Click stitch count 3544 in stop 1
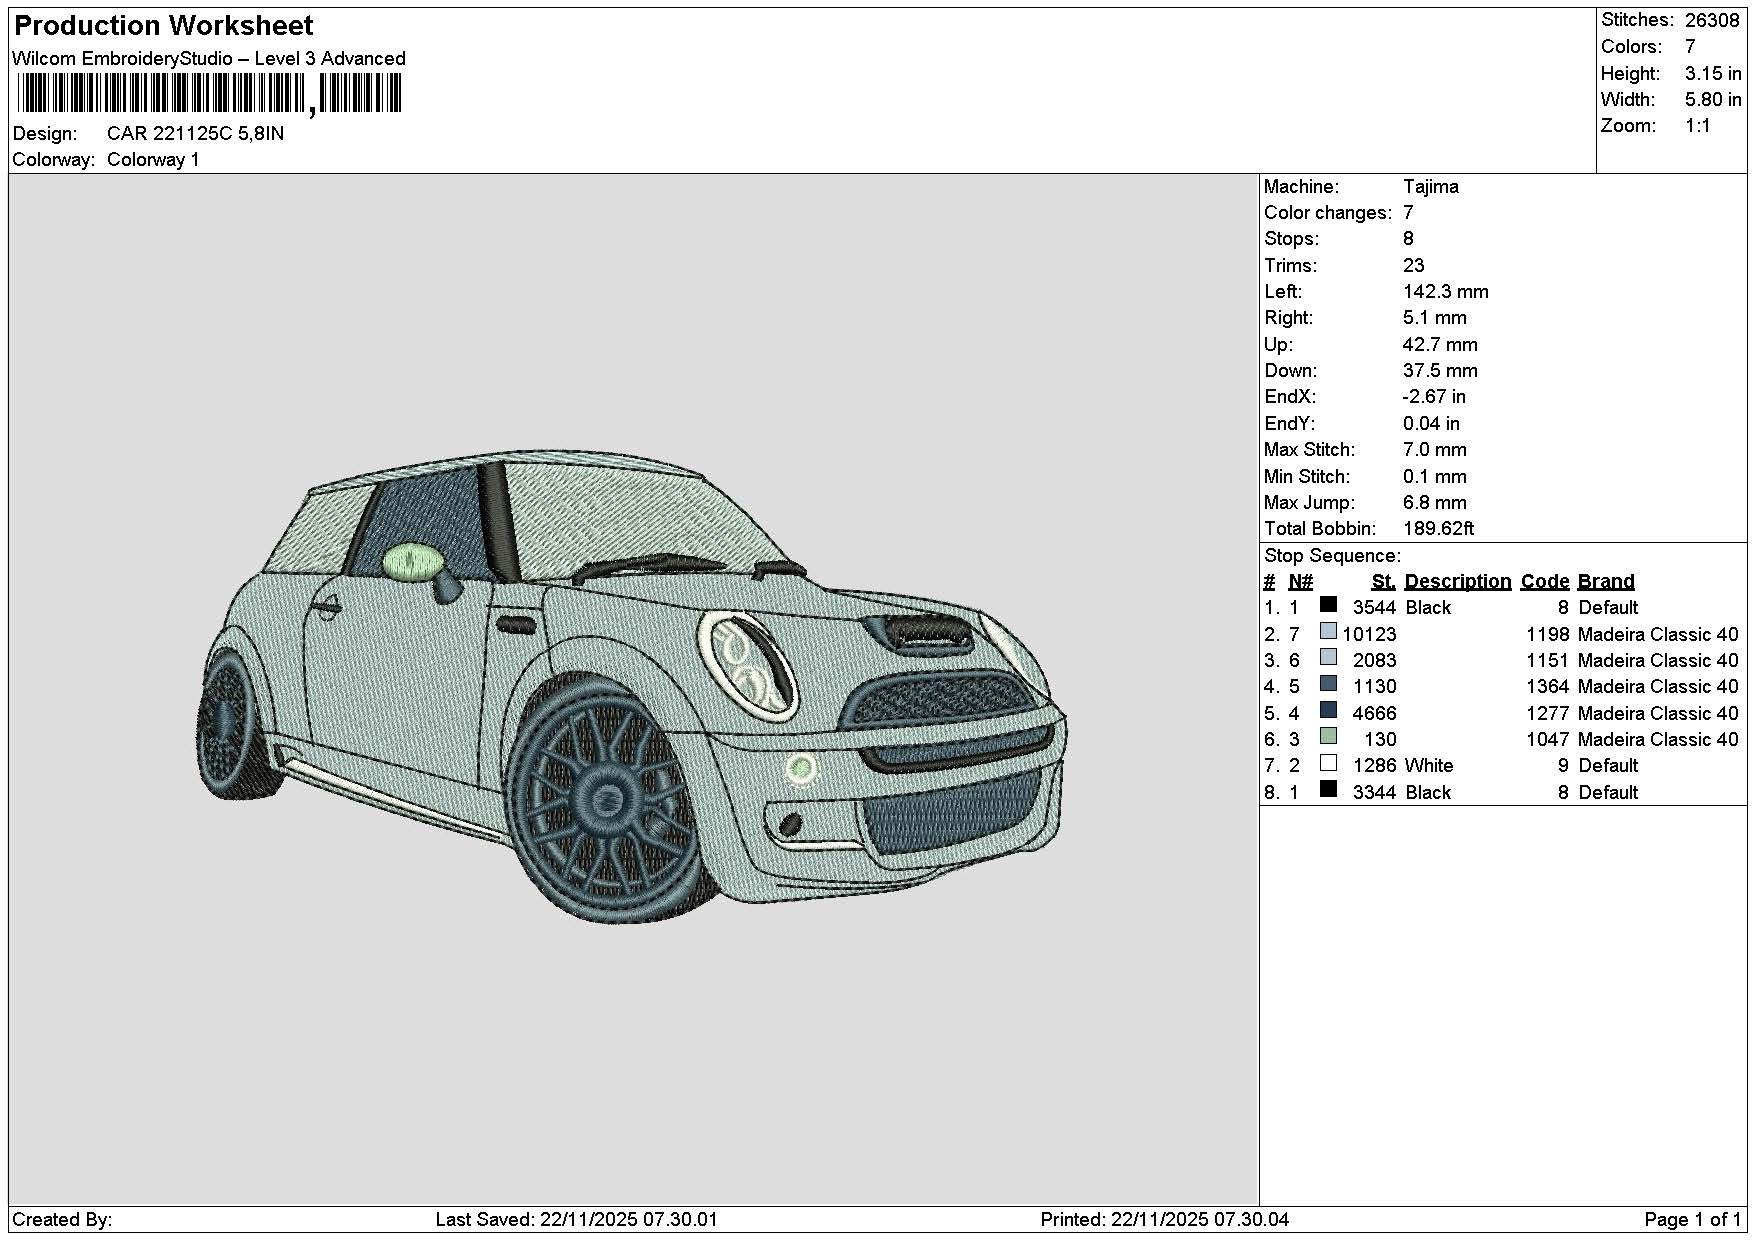 1374,608
